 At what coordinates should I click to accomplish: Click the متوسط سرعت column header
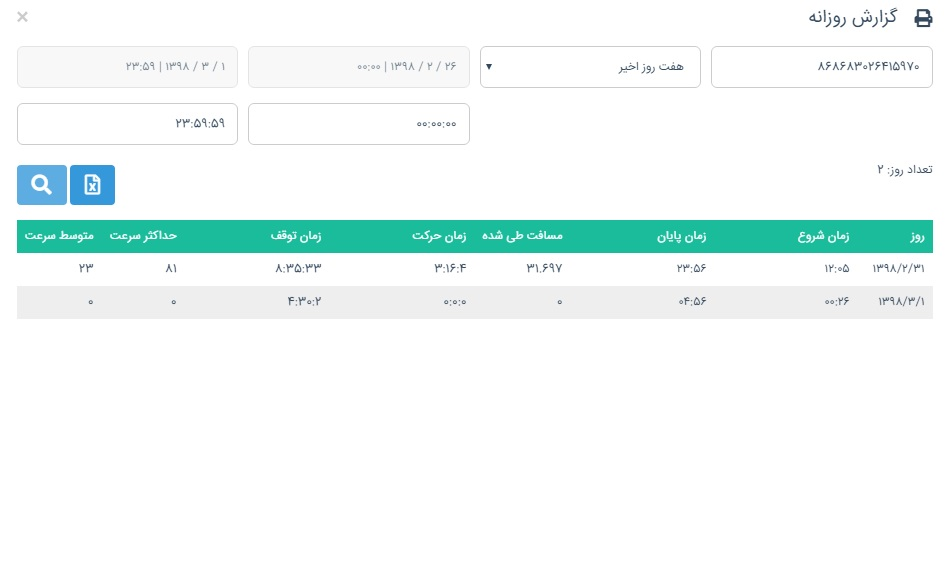(56, 237)
